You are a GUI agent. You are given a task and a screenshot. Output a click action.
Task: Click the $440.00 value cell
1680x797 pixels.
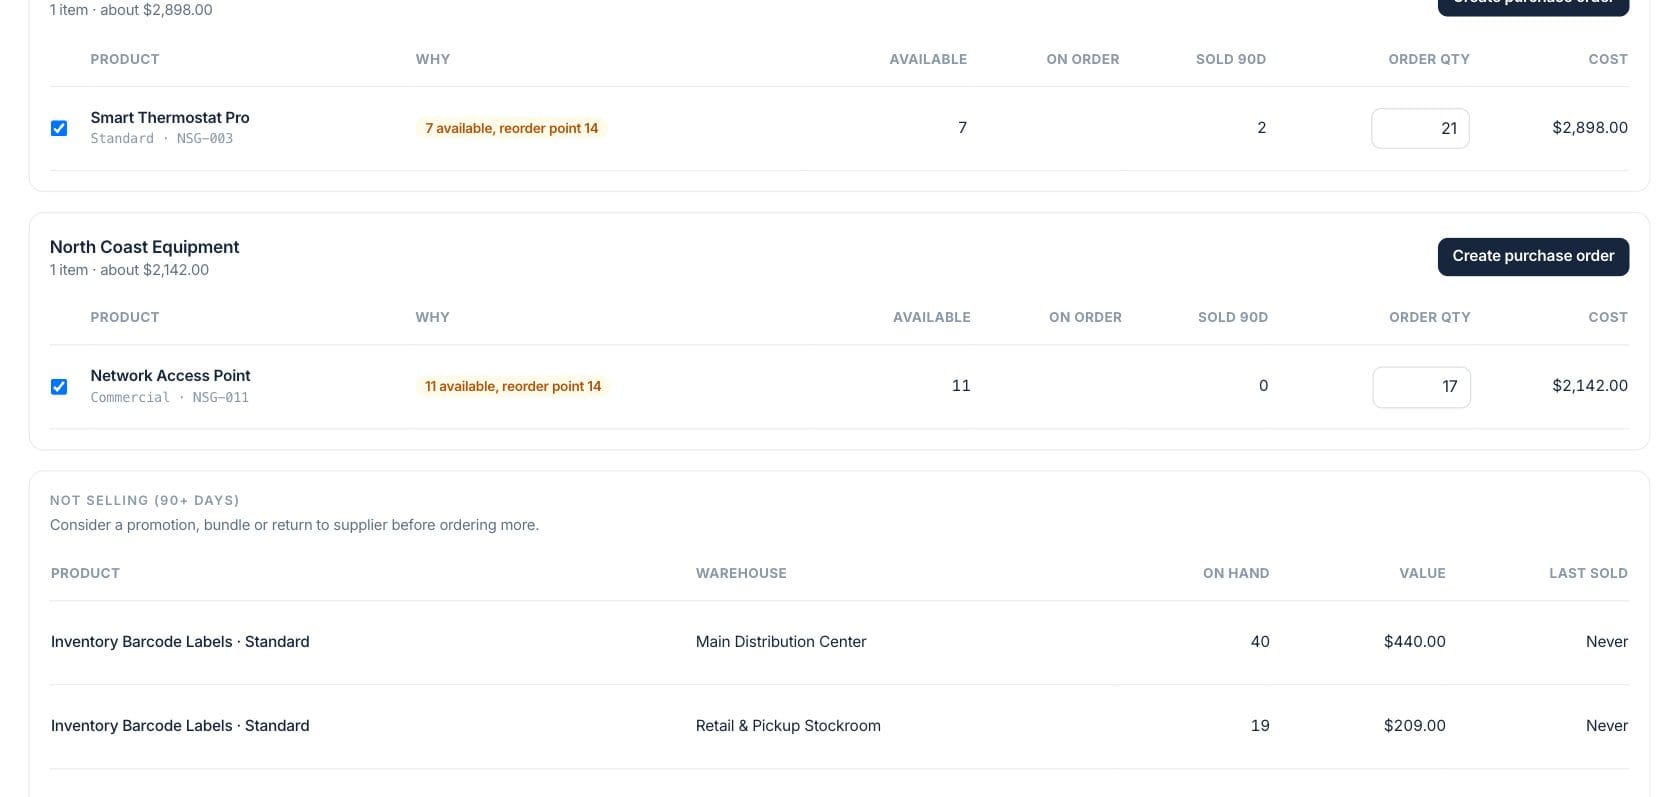pyautogui.click(x=1414, y=642)
